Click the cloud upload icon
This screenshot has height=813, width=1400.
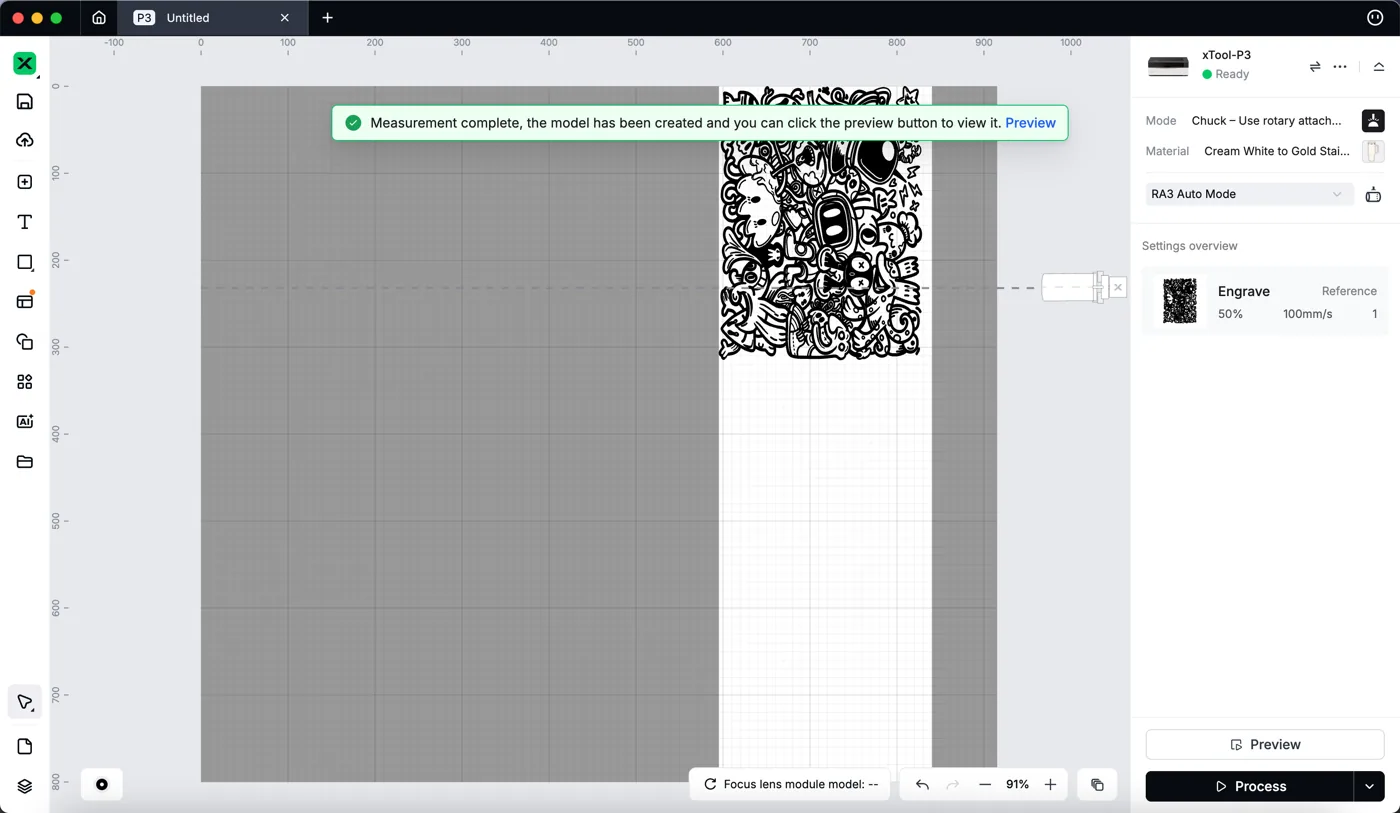25,140
